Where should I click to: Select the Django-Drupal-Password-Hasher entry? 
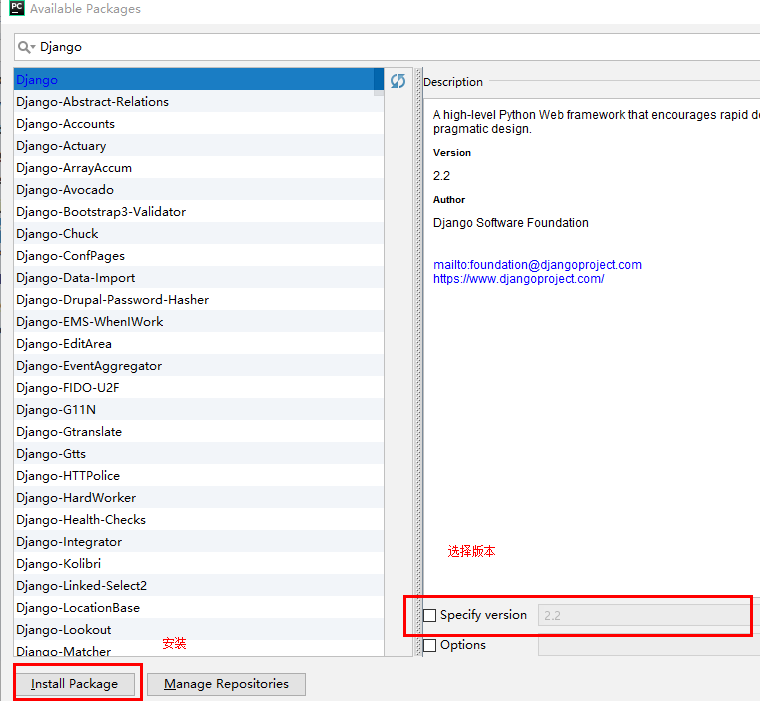tap(113, 300)
